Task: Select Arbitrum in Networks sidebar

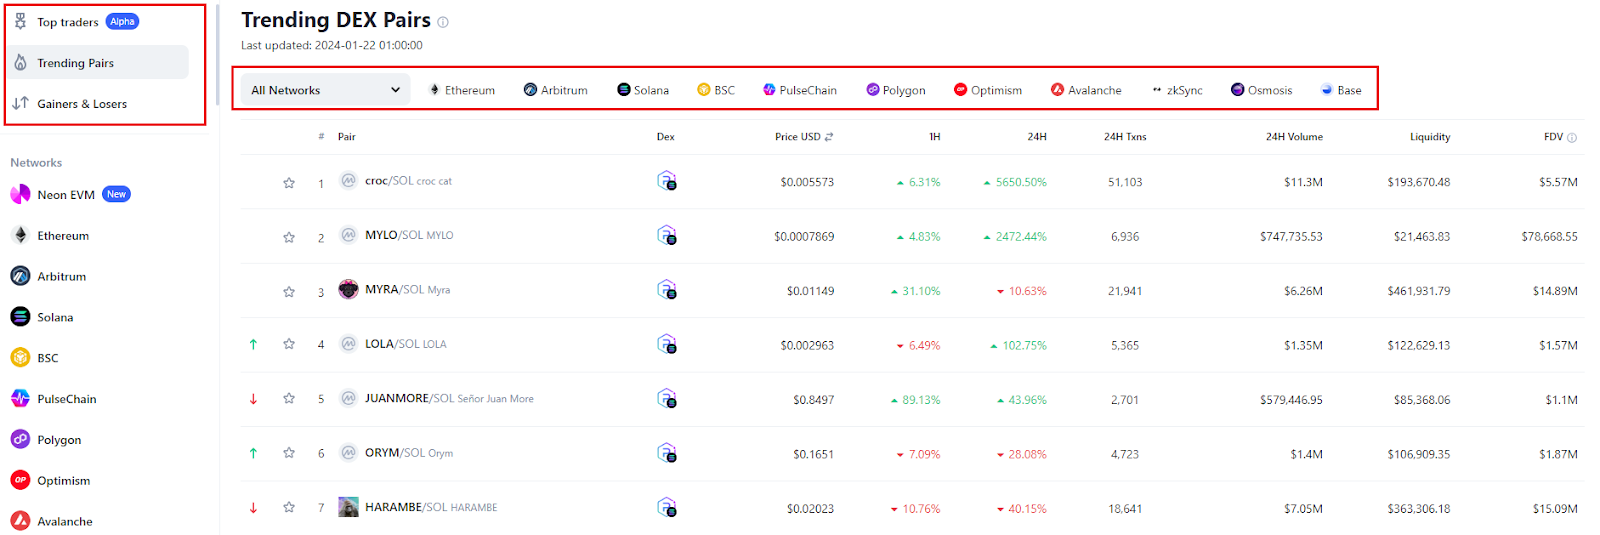Action: click(x=48, y=276)
